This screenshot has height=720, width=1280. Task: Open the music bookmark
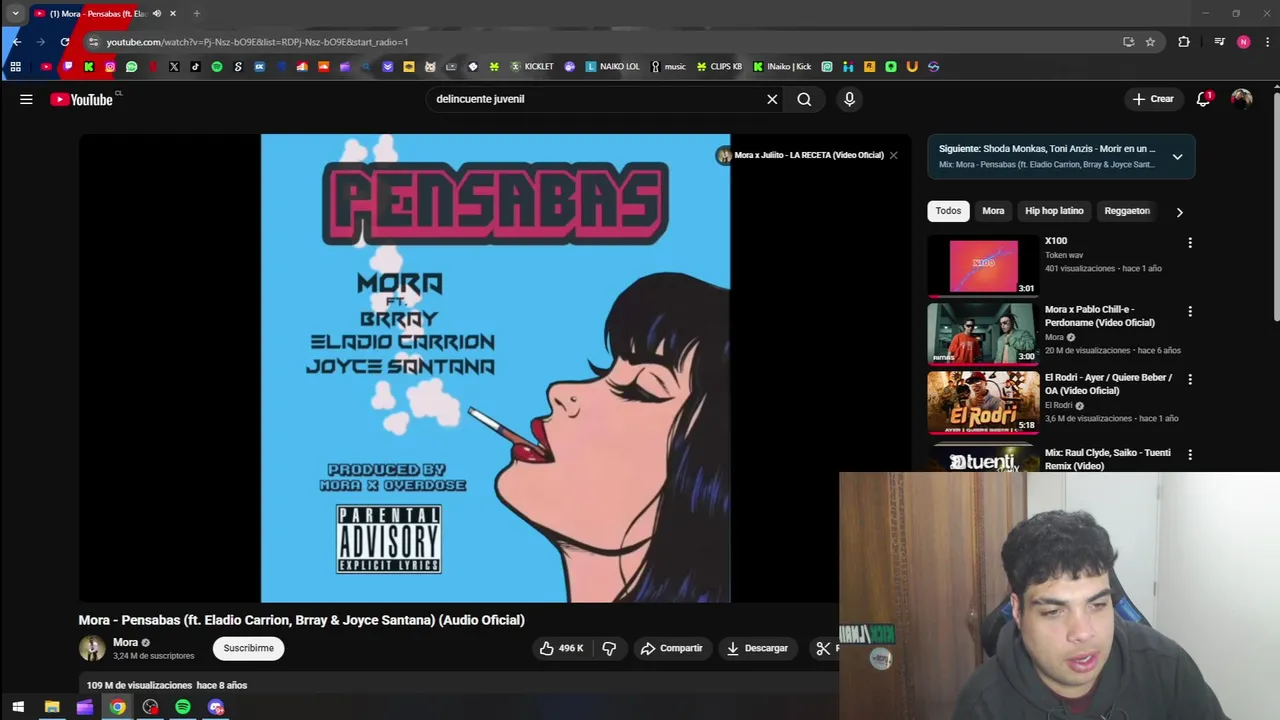pos(669,67)
